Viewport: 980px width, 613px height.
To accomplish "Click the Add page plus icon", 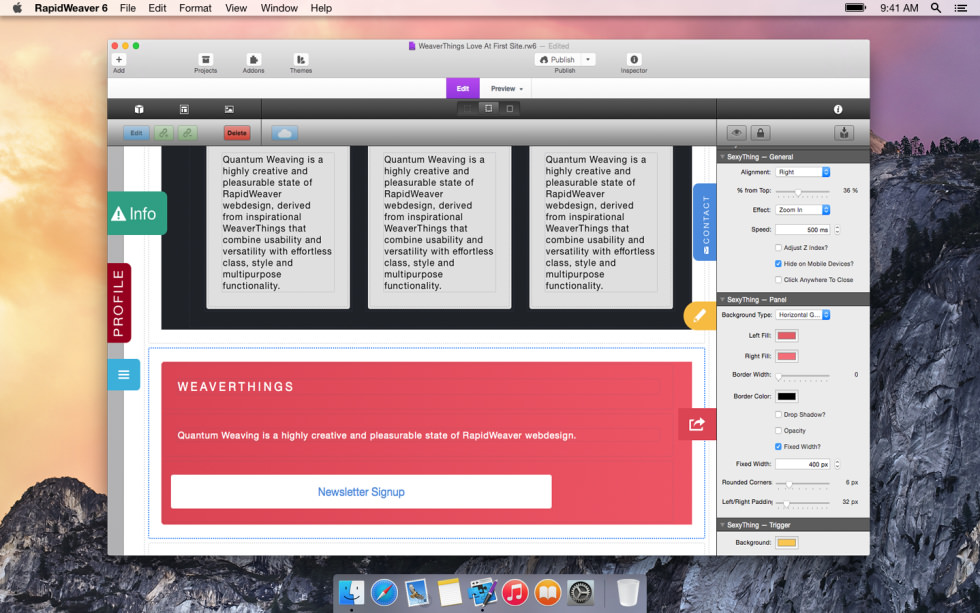I will tap(119, 59).
